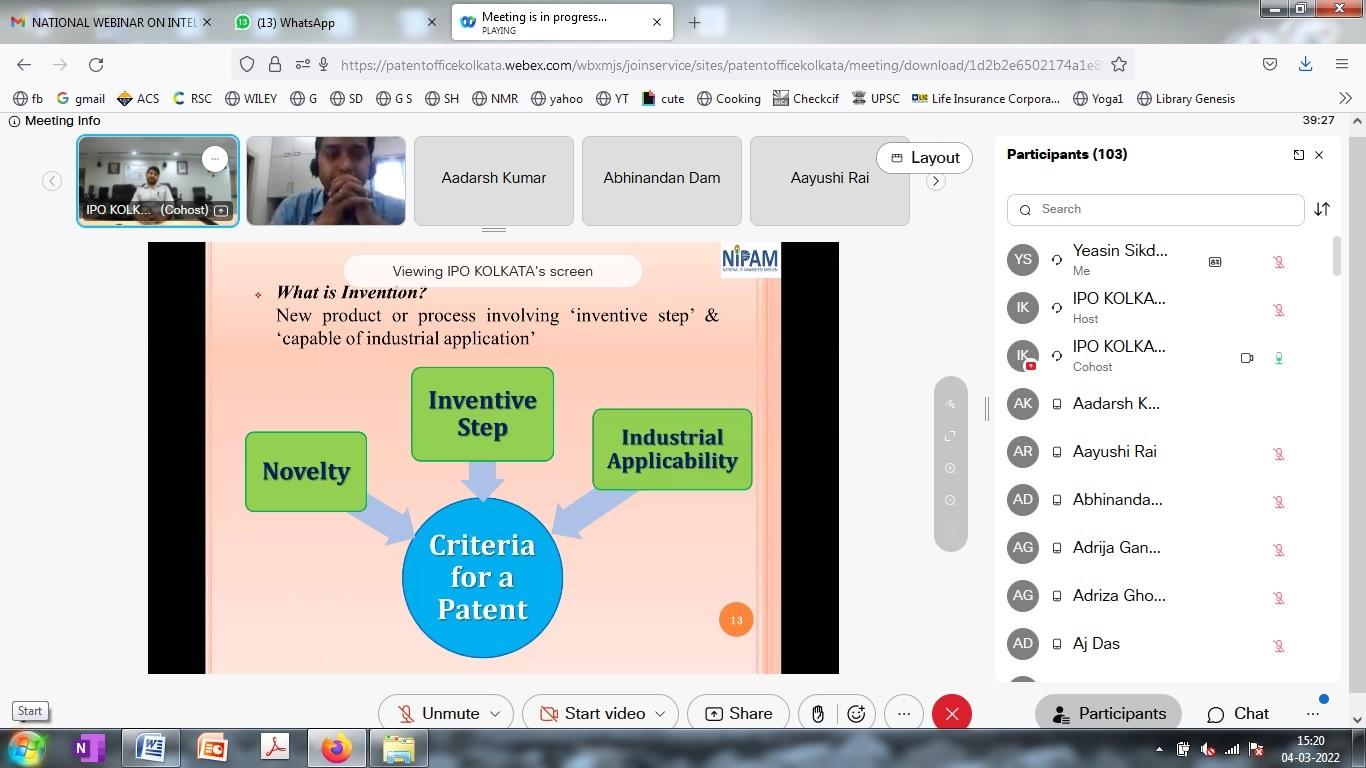
Task: Expand the Layout options
Action: [x=924, y=157]
